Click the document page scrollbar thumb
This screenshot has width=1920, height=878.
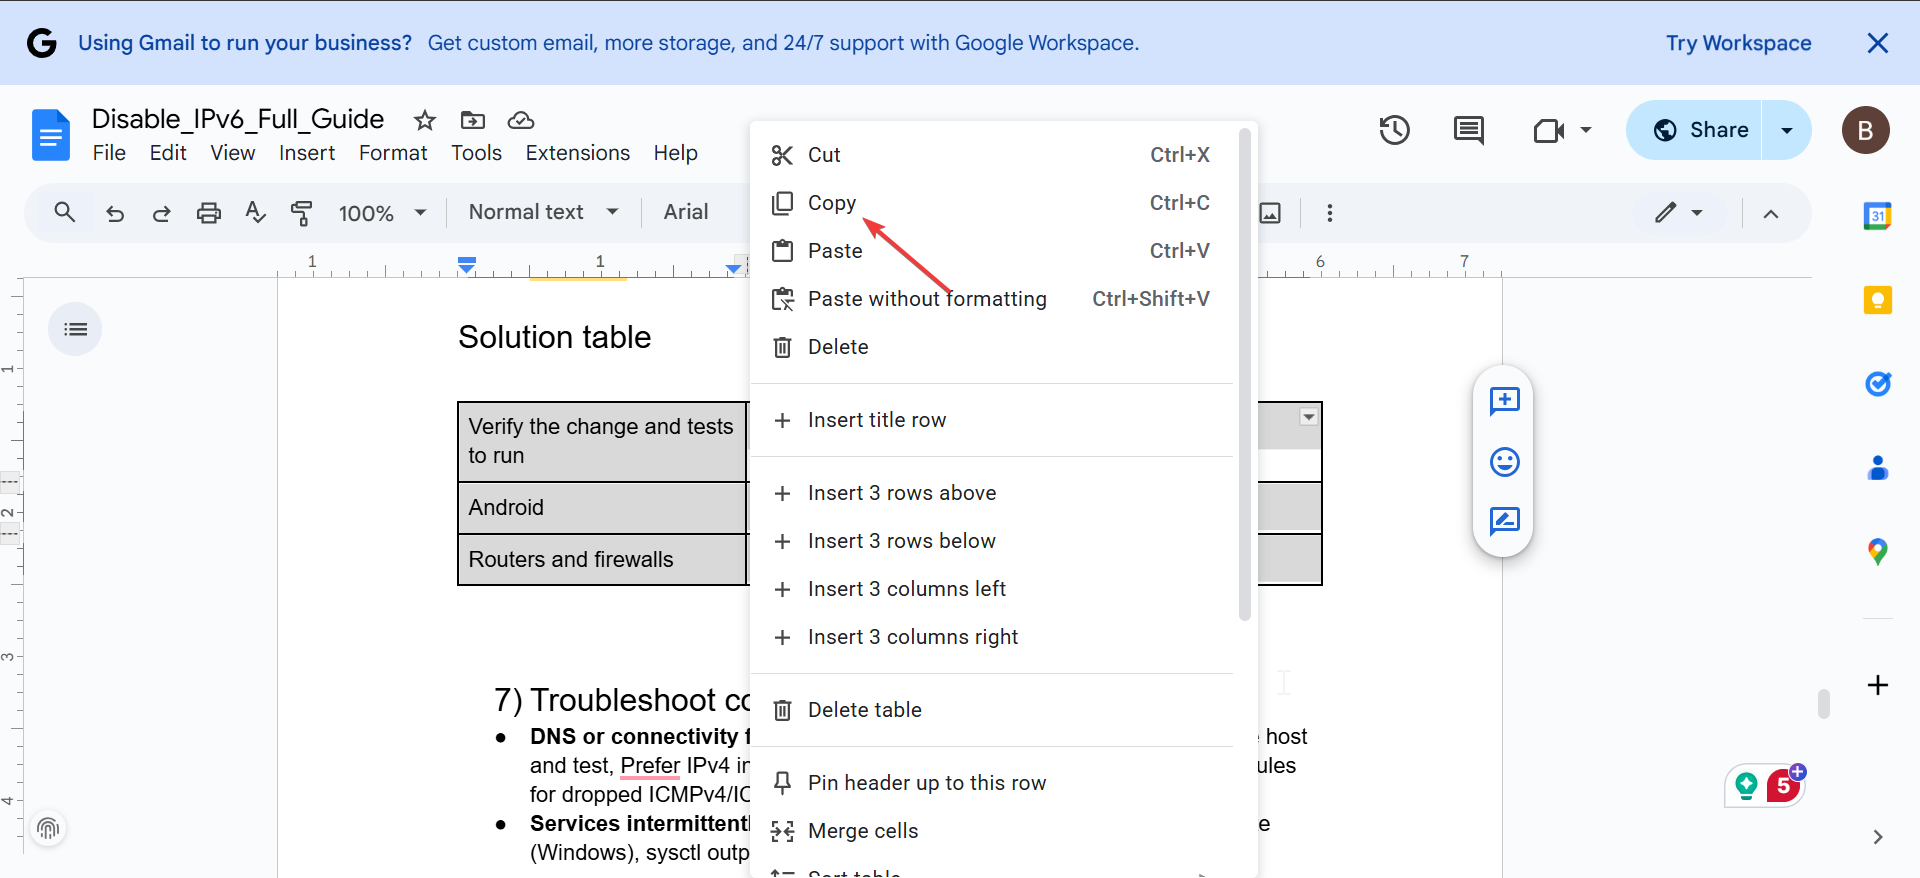(x=1823, y=703)
